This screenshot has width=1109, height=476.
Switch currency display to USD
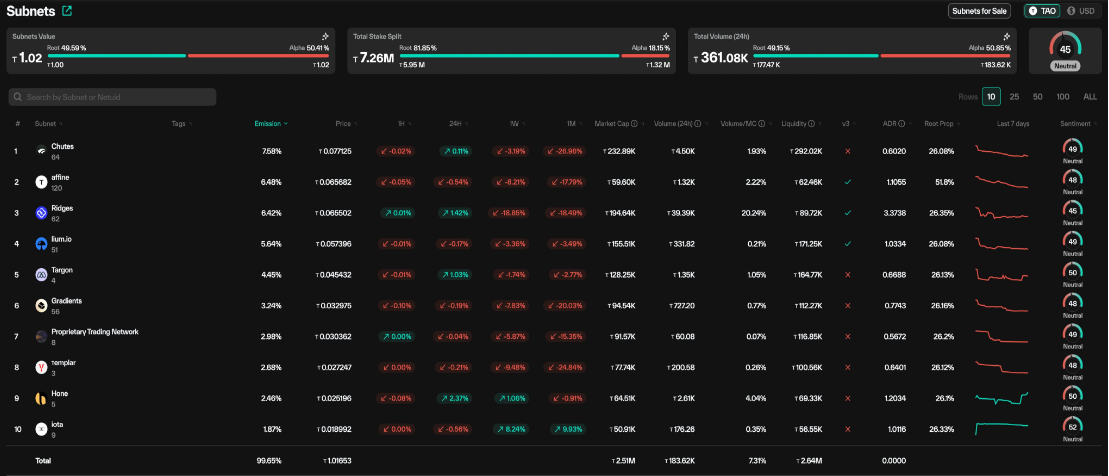(x=1081, y=11)
